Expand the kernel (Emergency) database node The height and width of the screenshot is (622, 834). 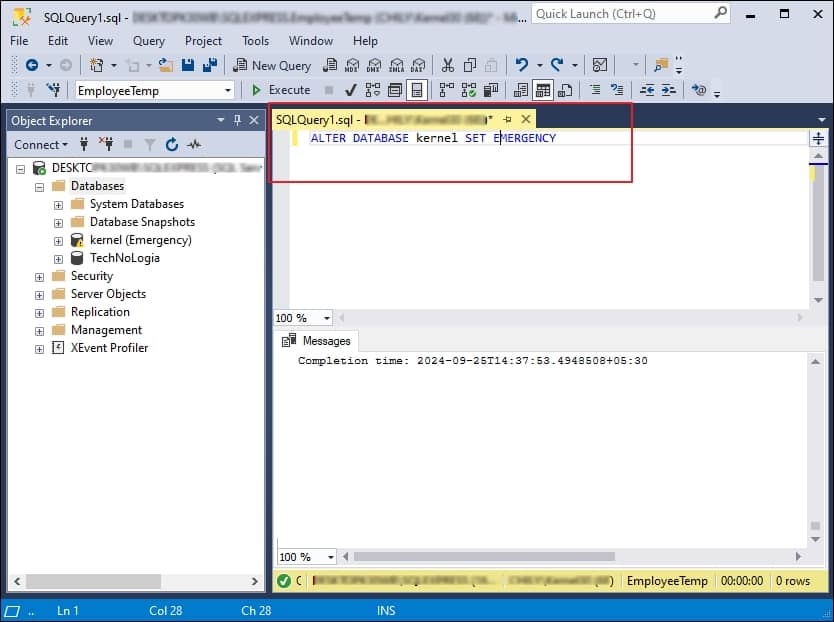[x=59, y=242]
